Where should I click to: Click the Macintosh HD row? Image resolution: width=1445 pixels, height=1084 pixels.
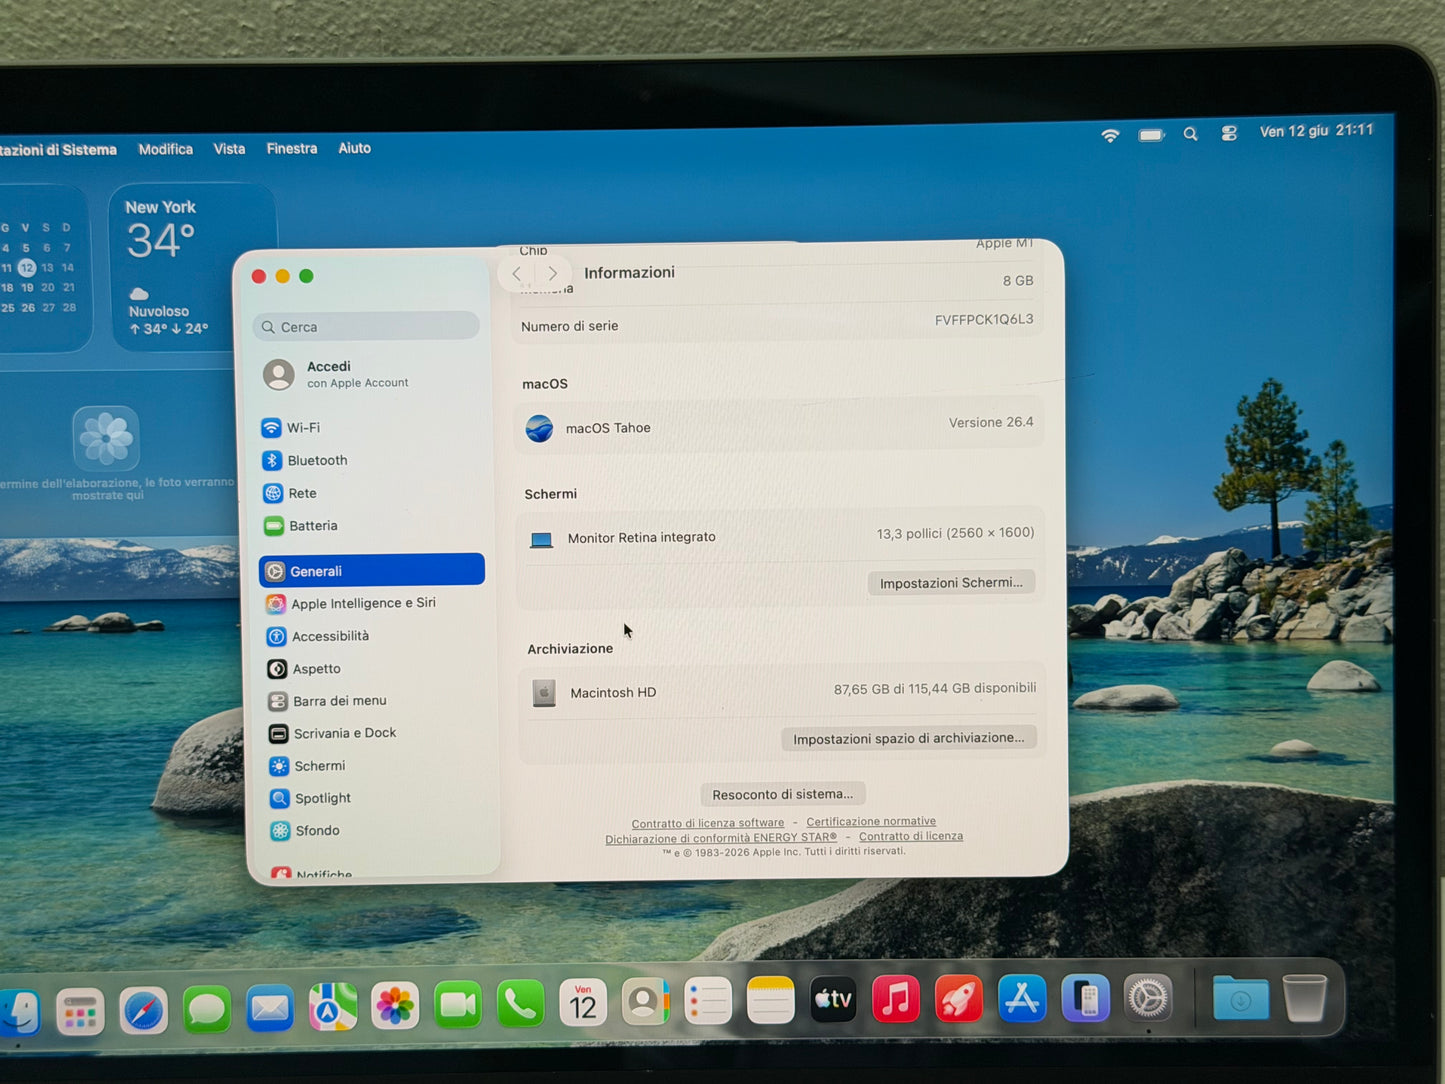782,691
